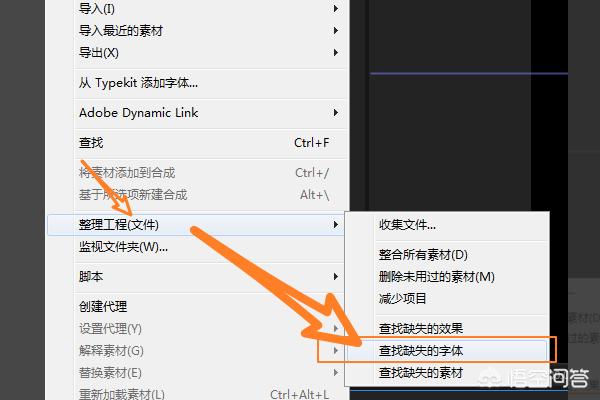The width and height of the screenshot is (600, 400).
Task: Expand the 导出(X) submenu arrow
Action: pyautogui.click(x=336, y=52)
